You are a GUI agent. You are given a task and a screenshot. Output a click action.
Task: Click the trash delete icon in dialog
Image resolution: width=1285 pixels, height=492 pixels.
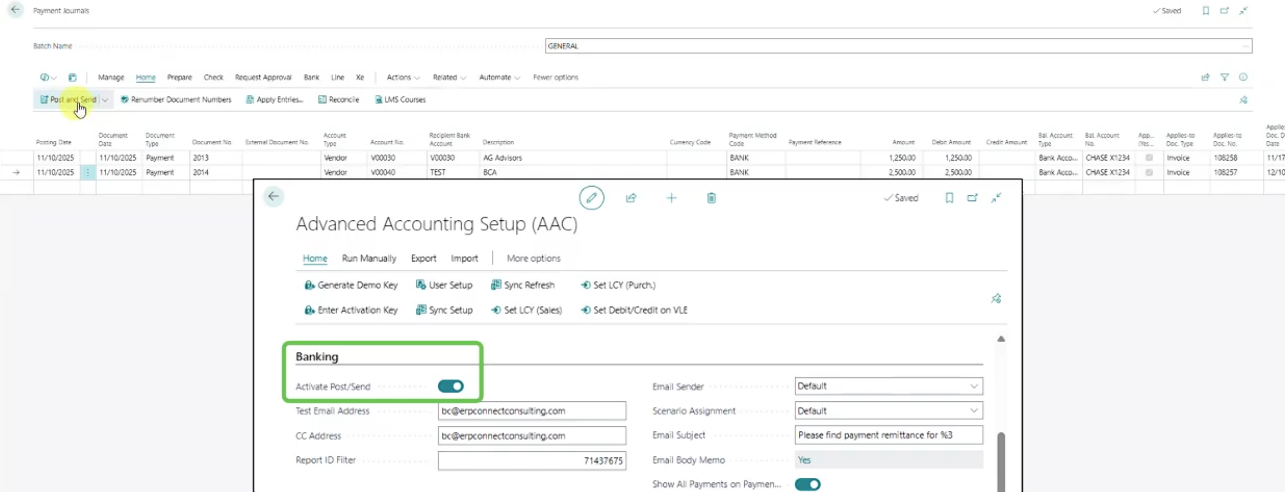(711, 198)
